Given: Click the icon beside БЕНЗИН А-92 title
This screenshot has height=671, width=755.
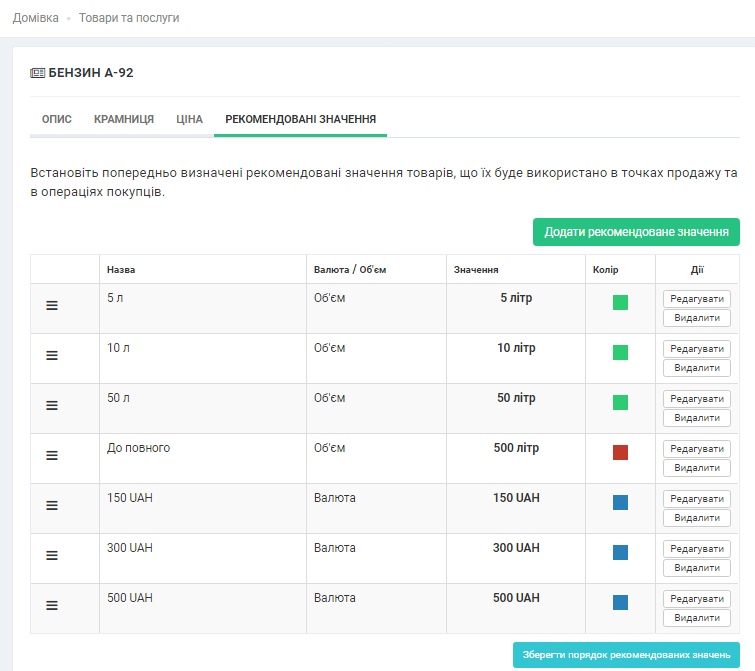Looking at the screenshot, I should pos(37,73).
